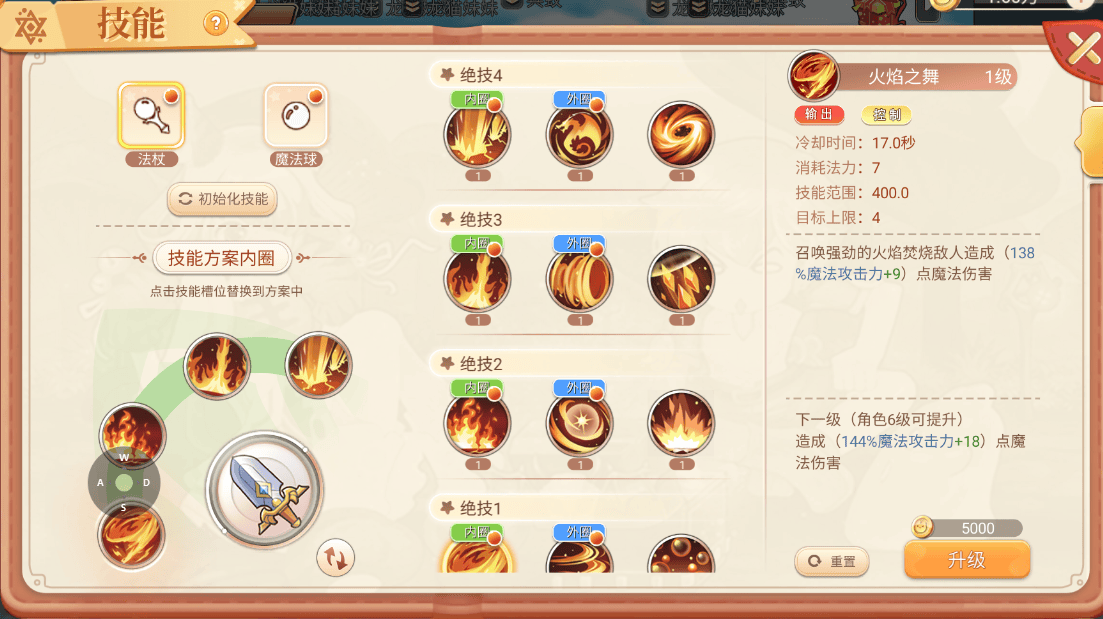Select the 法杖 staff weapon icon

click(151, 115)
